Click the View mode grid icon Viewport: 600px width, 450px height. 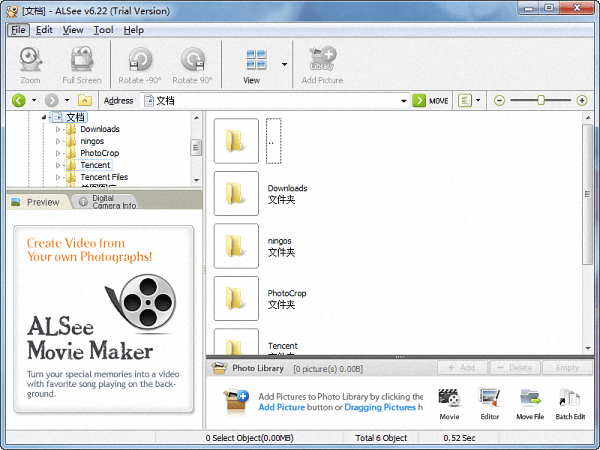coord(256,60)
